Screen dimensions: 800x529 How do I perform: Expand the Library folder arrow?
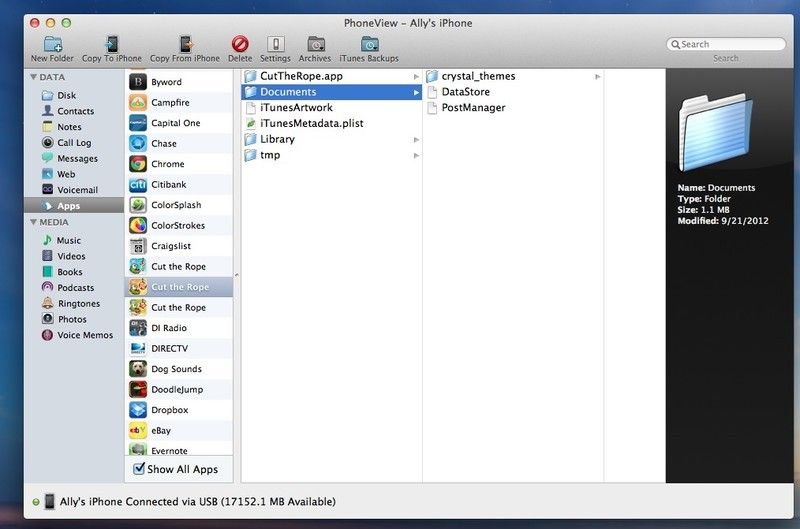tap(416, 140)
